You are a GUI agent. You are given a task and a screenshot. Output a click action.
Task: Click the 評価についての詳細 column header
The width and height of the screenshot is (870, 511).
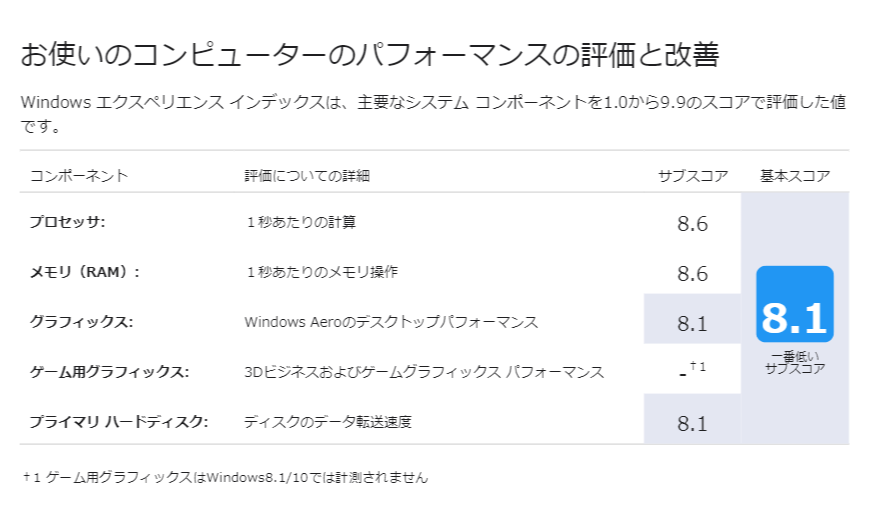(307, 176)
